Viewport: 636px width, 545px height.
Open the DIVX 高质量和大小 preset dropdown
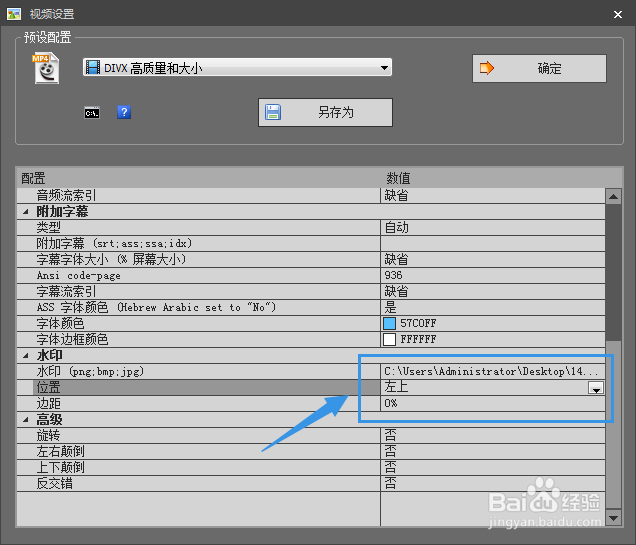coord(237,67)
